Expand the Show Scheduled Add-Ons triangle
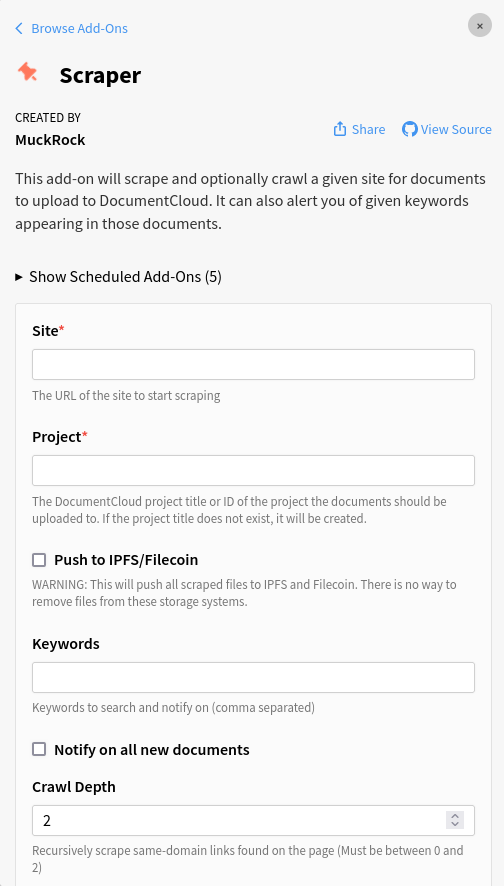Image resolution: width=504 pixels, height=886 pixels. 19,277
